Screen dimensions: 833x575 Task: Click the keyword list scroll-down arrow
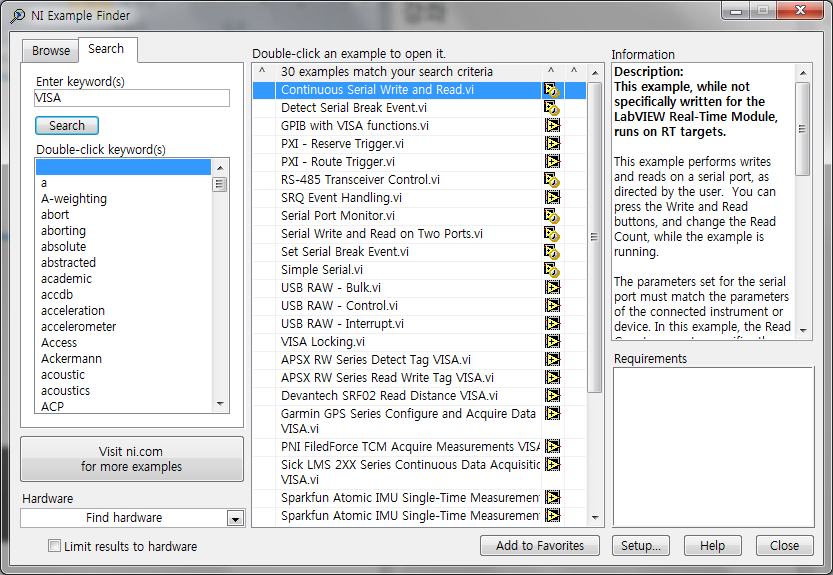click(220, 404)
